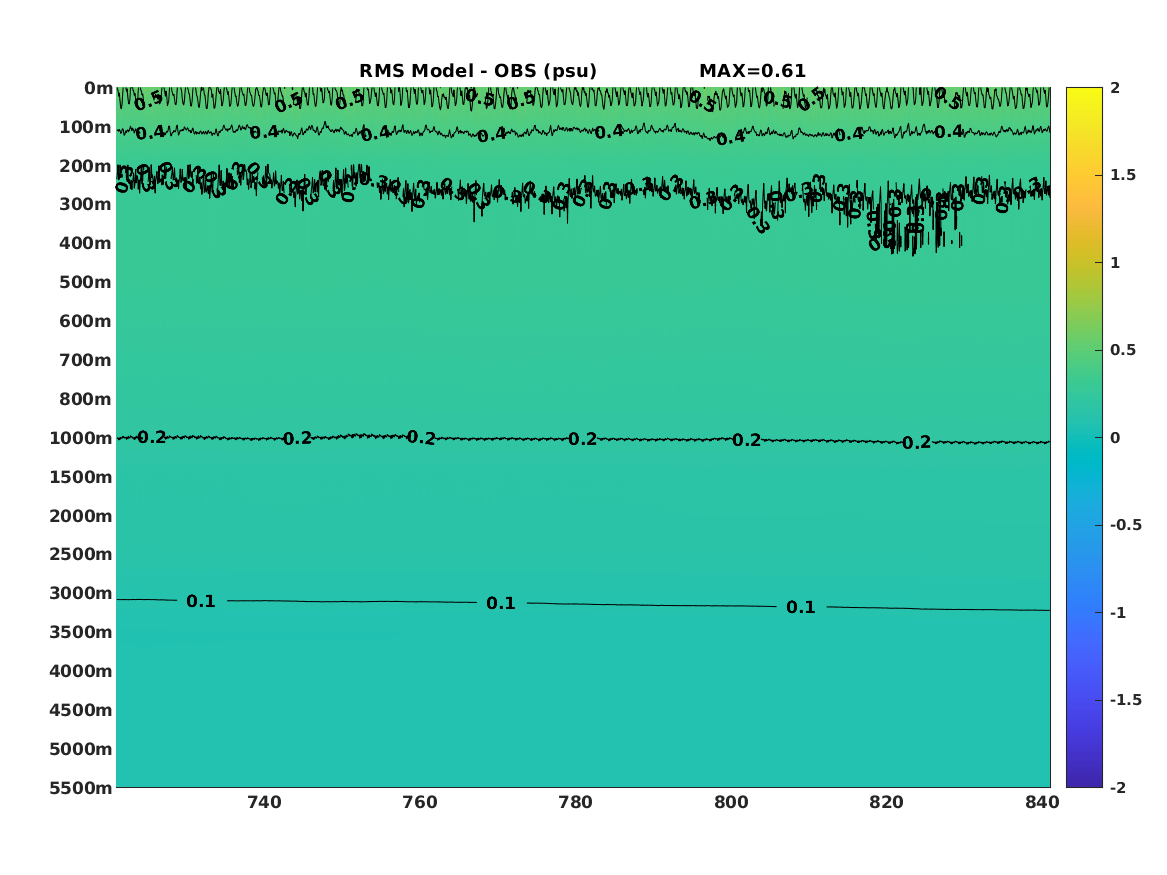Click the '1000m' depth label
The height and width of the screenshot is (875, 1167).
pos(80,438)
